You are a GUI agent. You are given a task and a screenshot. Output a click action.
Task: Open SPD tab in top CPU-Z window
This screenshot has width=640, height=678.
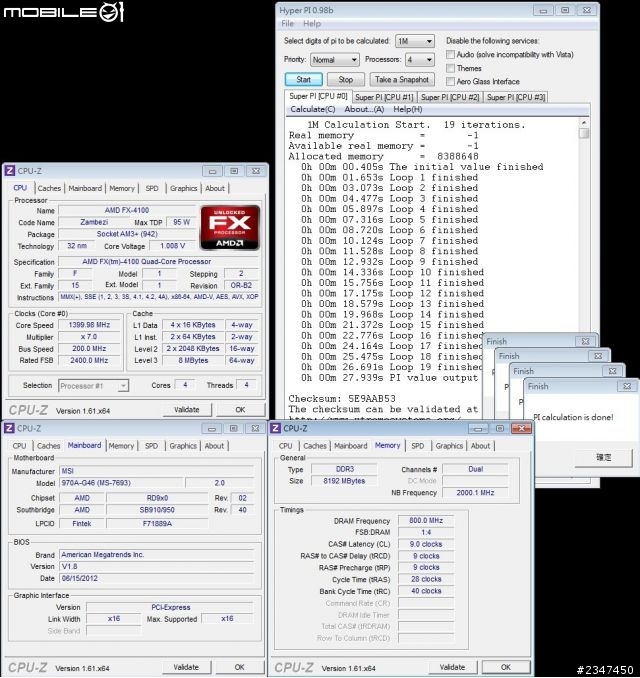(152, 189)
